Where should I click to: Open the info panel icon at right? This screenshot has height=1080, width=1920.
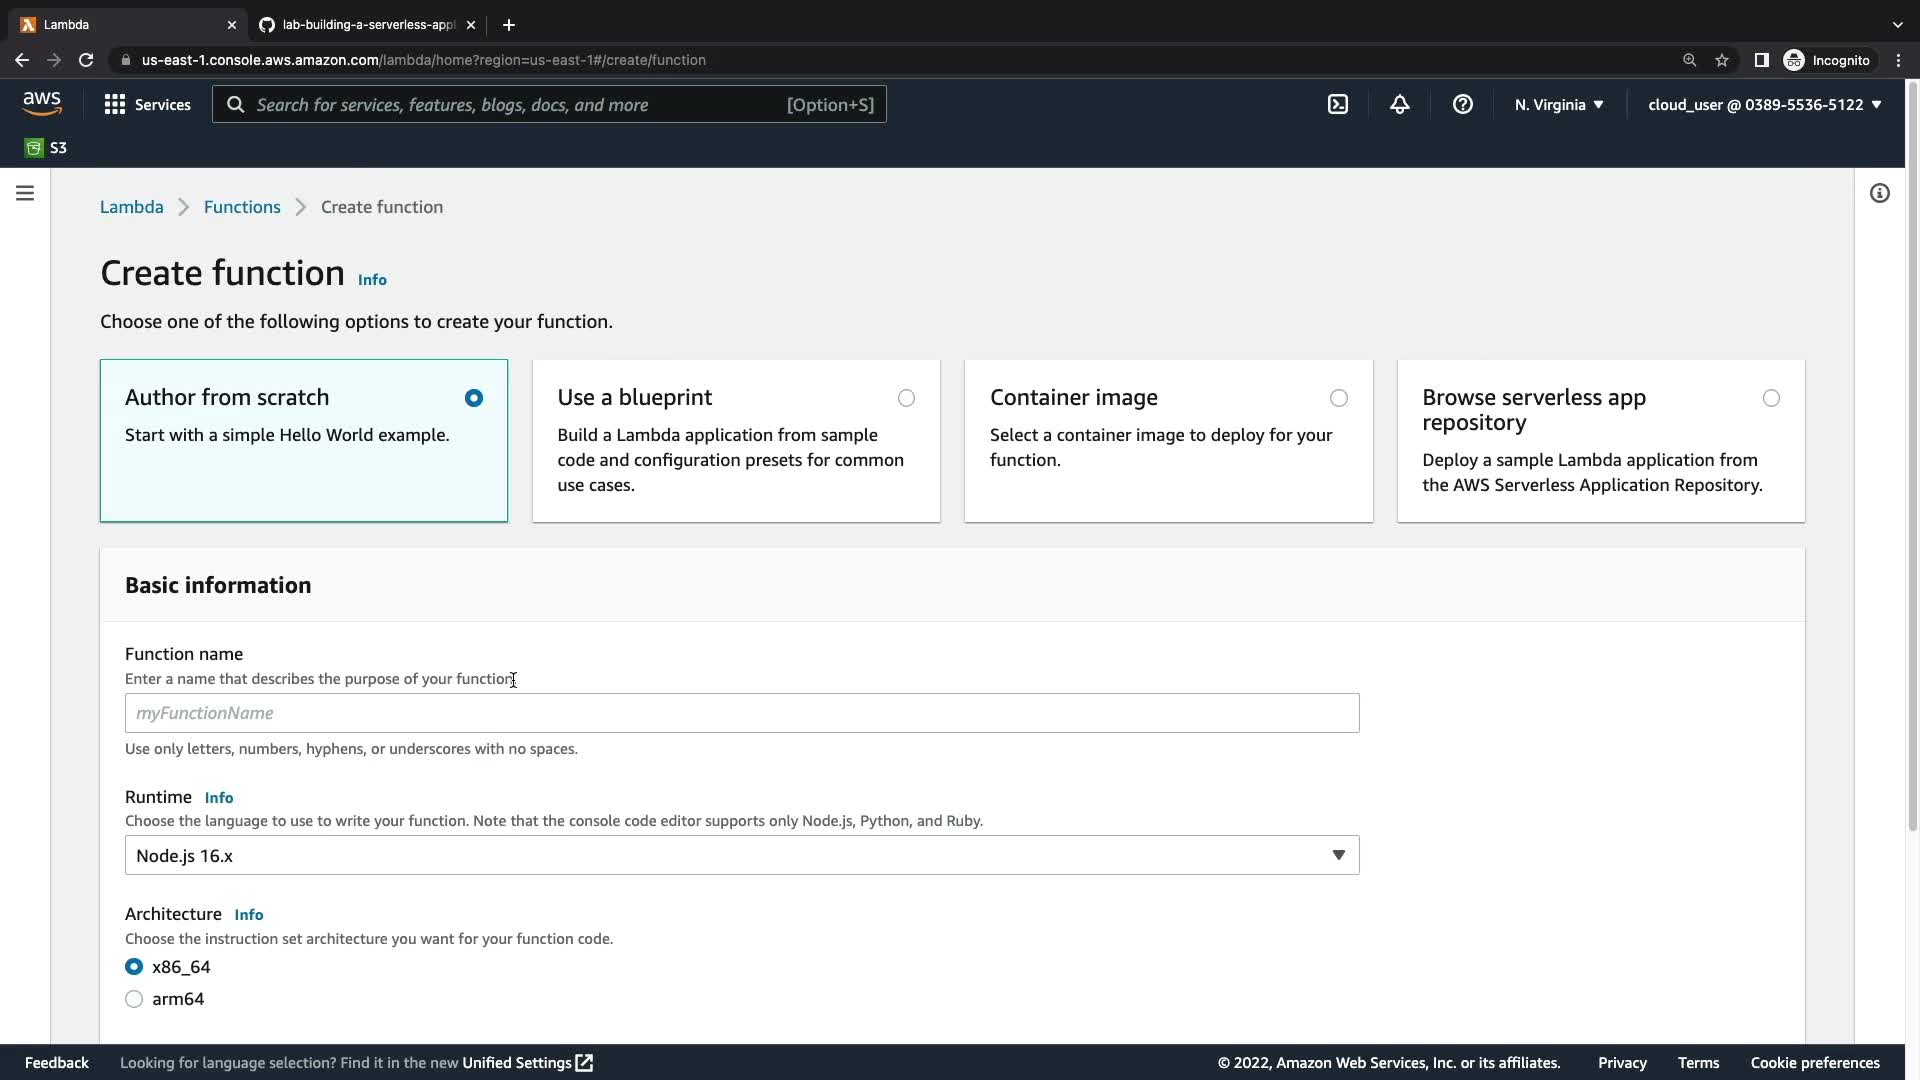pos(1879,193)
